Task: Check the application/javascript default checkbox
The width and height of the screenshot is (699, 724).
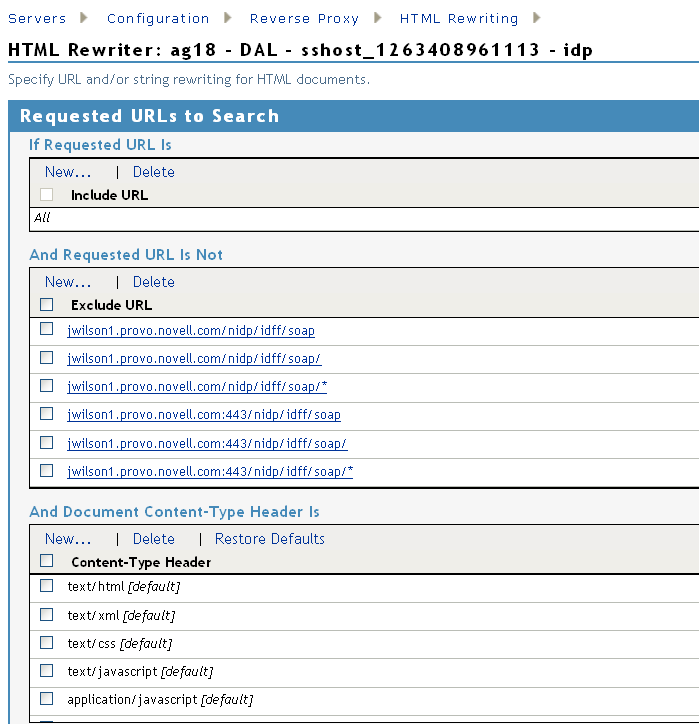Action: click(x=46, y=699)
